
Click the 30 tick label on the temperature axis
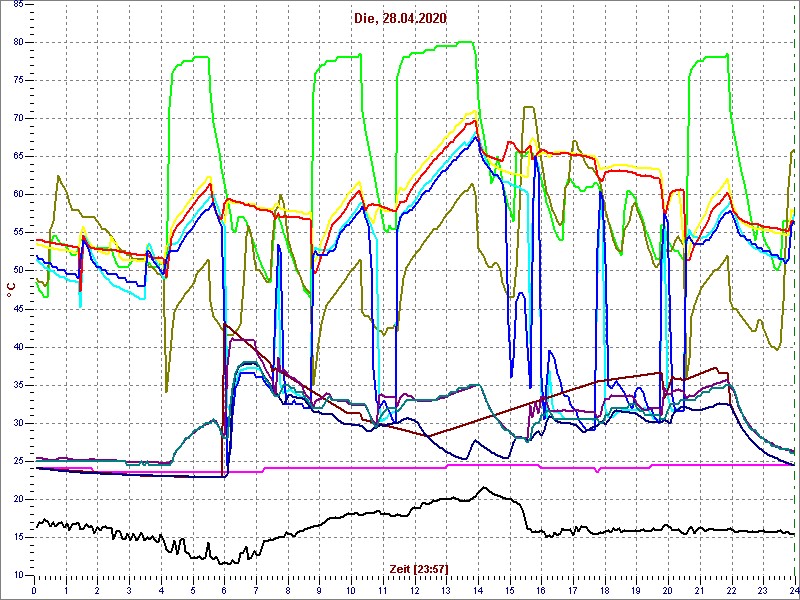pos(17,423)
